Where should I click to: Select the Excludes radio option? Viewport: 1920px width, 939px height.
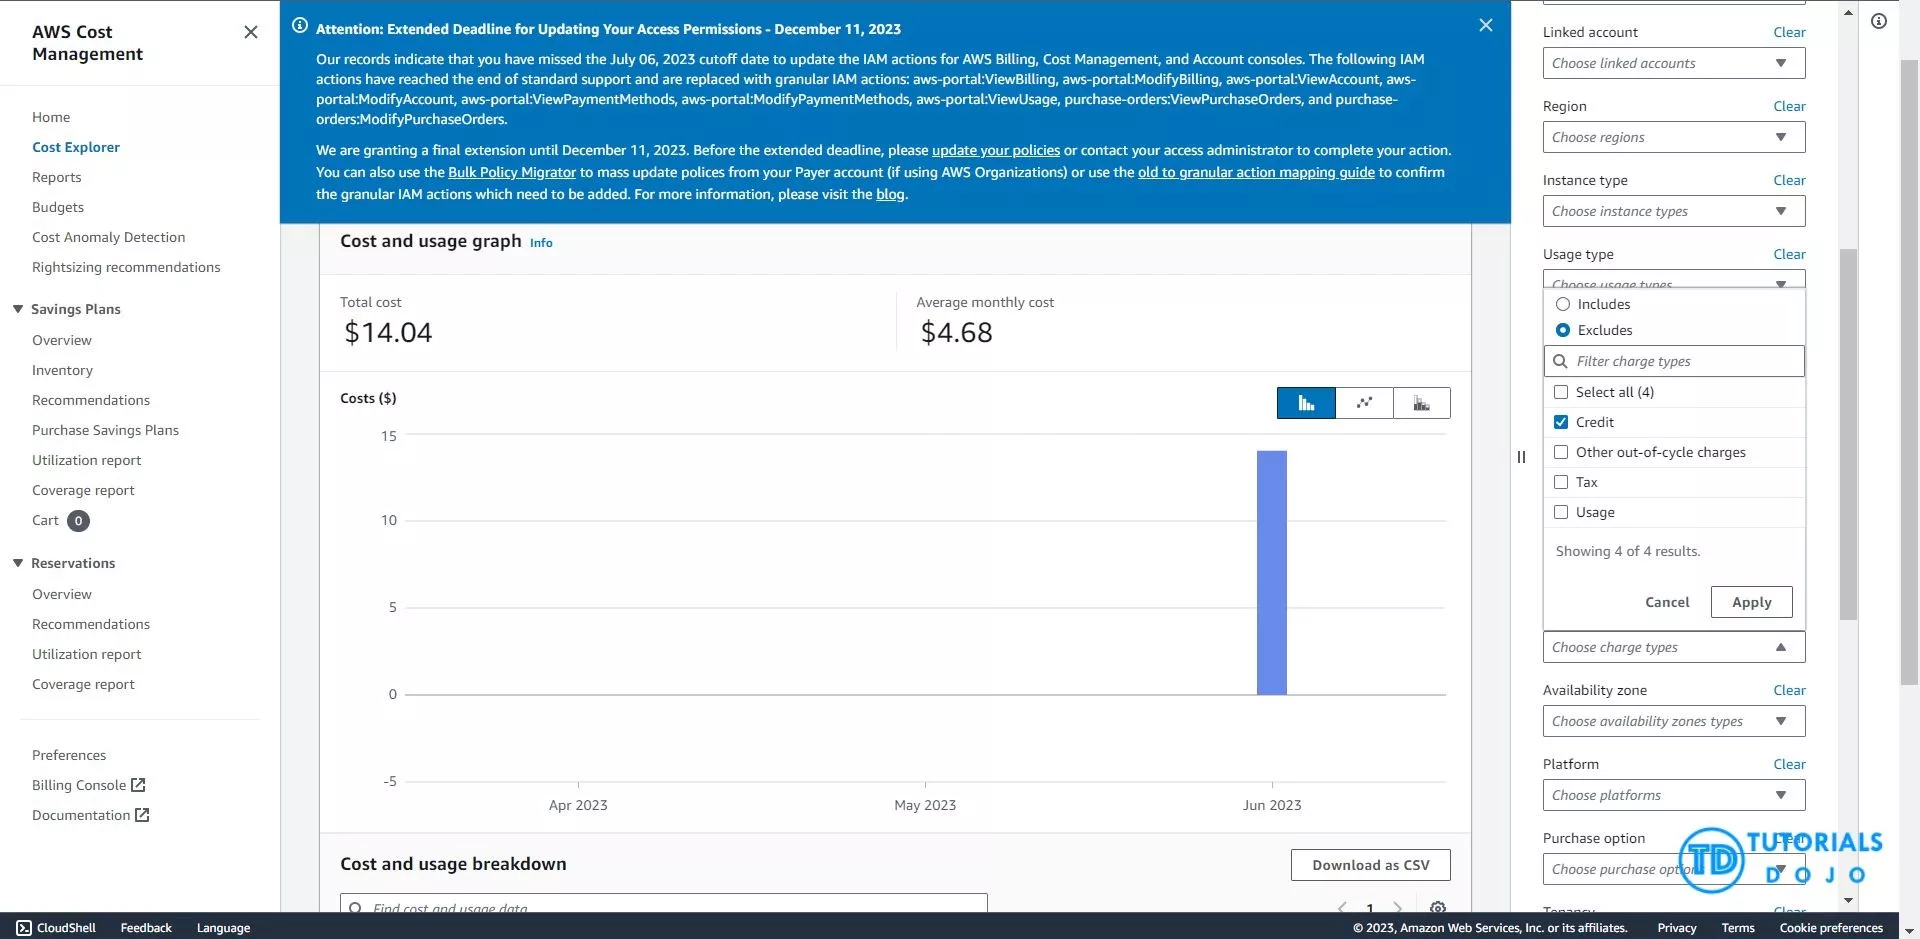pyautogui.click(x=1563, y=330)
